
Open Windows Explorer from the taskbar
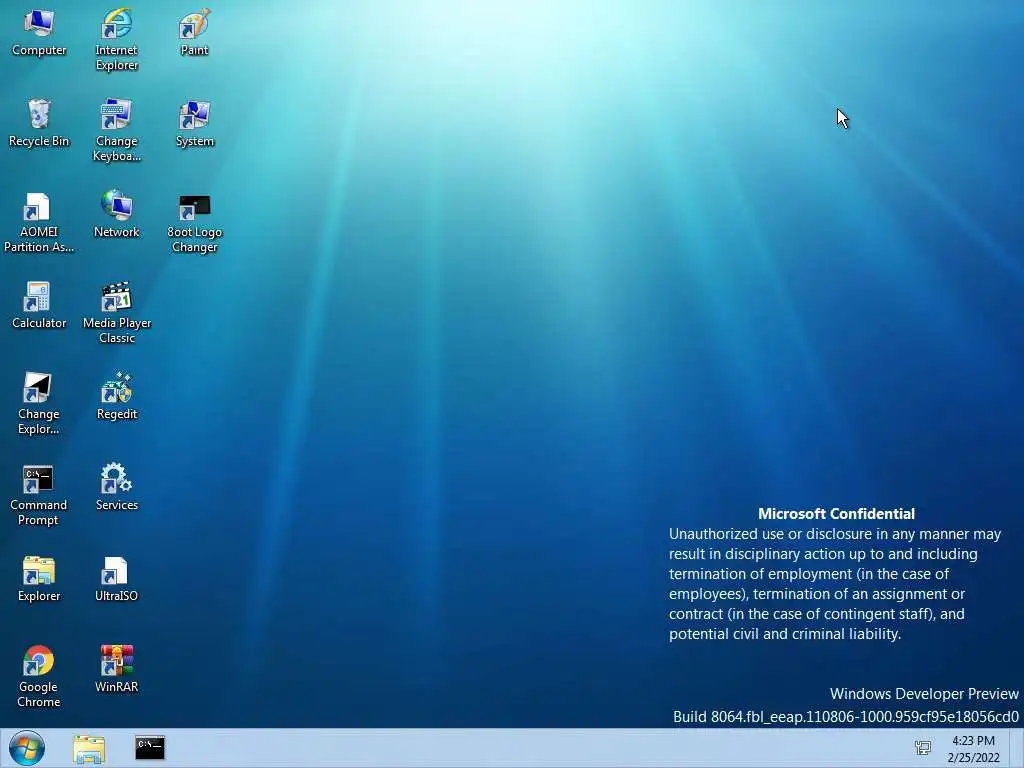(x=89, y=748)
